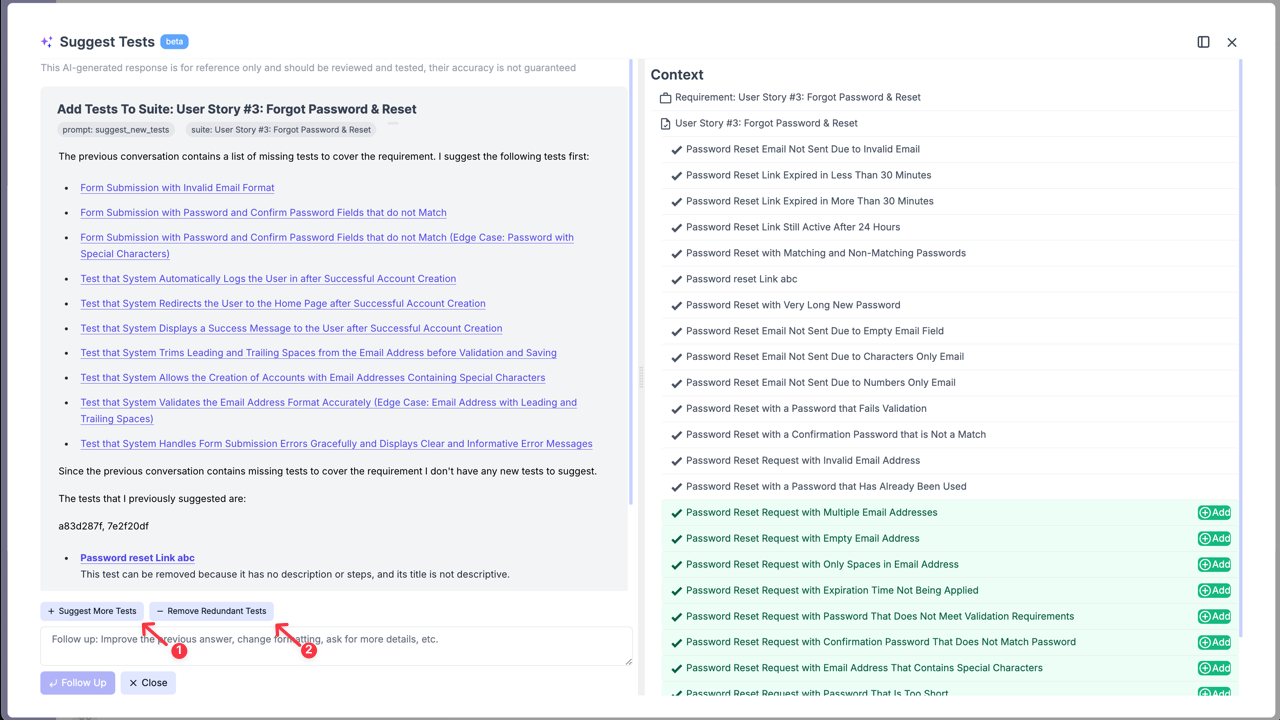1280x720 pixels.
Task: Toggle checkmark for 'Password Reset with Very Long New Password'
Action: coord(677,306)
